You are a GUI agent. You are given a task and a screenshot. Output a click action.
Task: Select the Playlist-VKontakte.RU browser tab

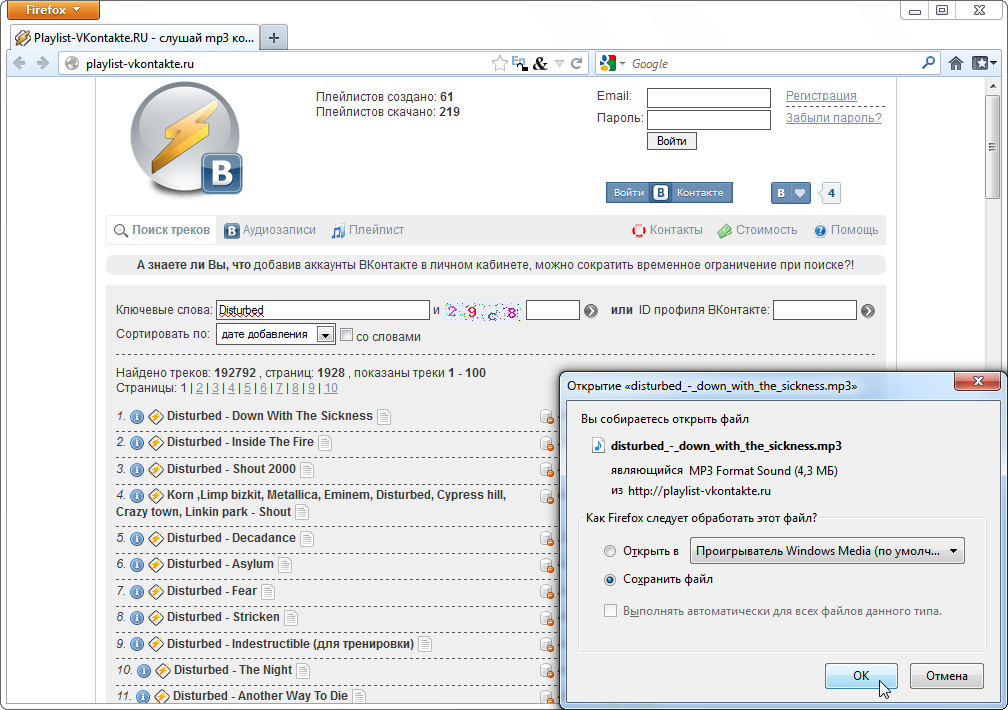pos(136,38)
